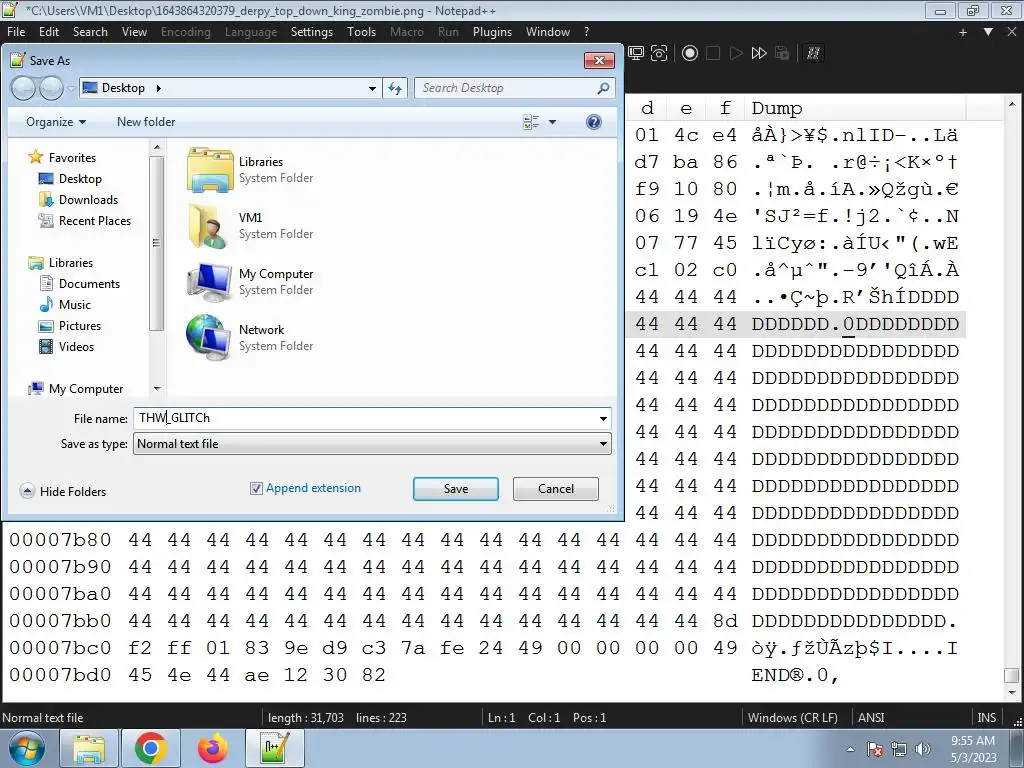Open the ? help menu
This screenshot has height=768, width=1024.
coord(586,32)
